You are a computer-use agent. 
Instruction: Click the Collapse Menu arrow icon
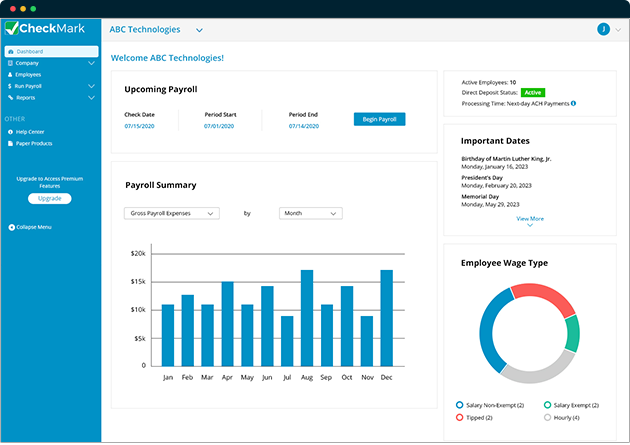[12, 227]
